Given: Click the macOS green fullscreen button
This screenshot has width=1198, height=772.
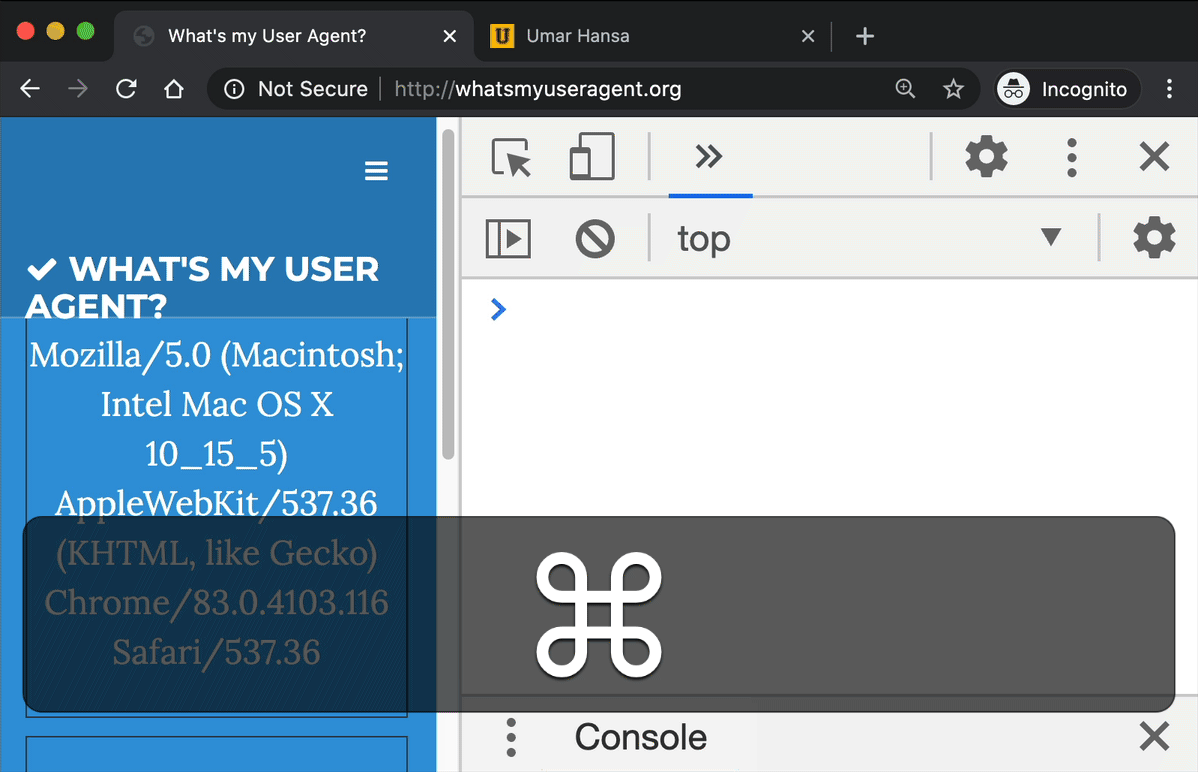Looking at the screenshot, I should 86,31.
